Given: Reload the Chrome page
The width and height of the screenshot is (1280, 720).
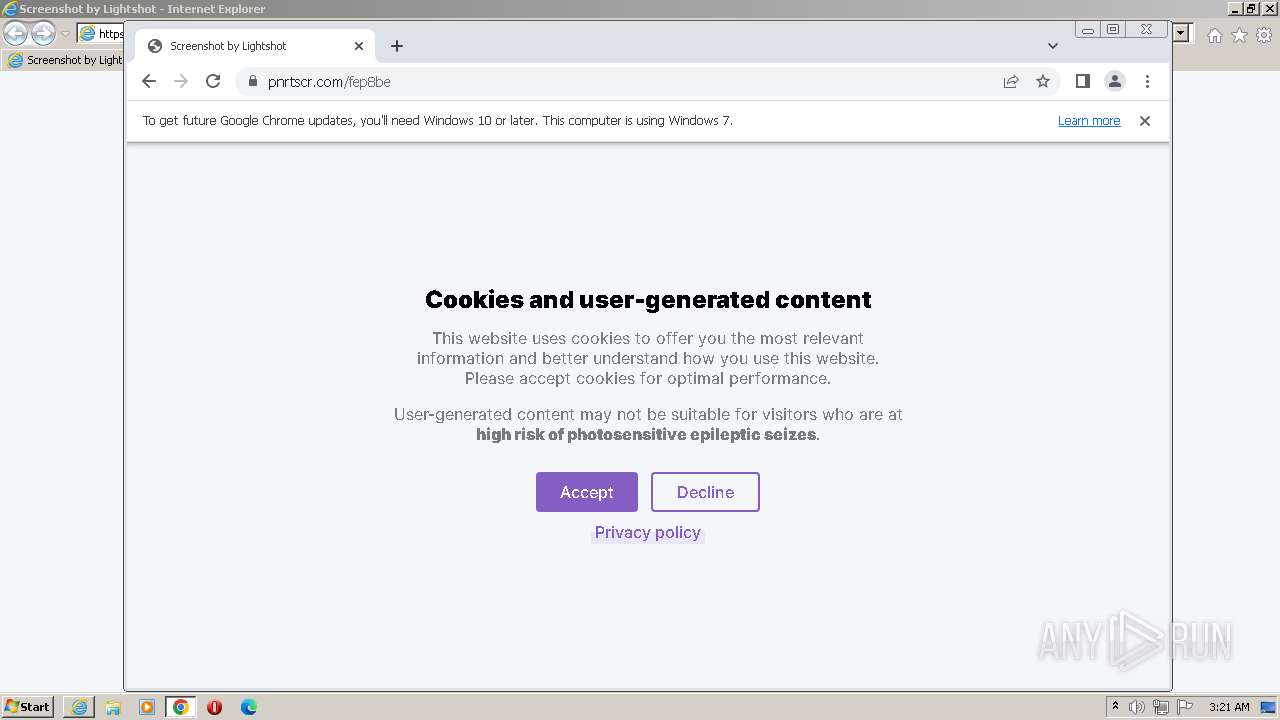Looking at the screenshot, I should (213, 81).
